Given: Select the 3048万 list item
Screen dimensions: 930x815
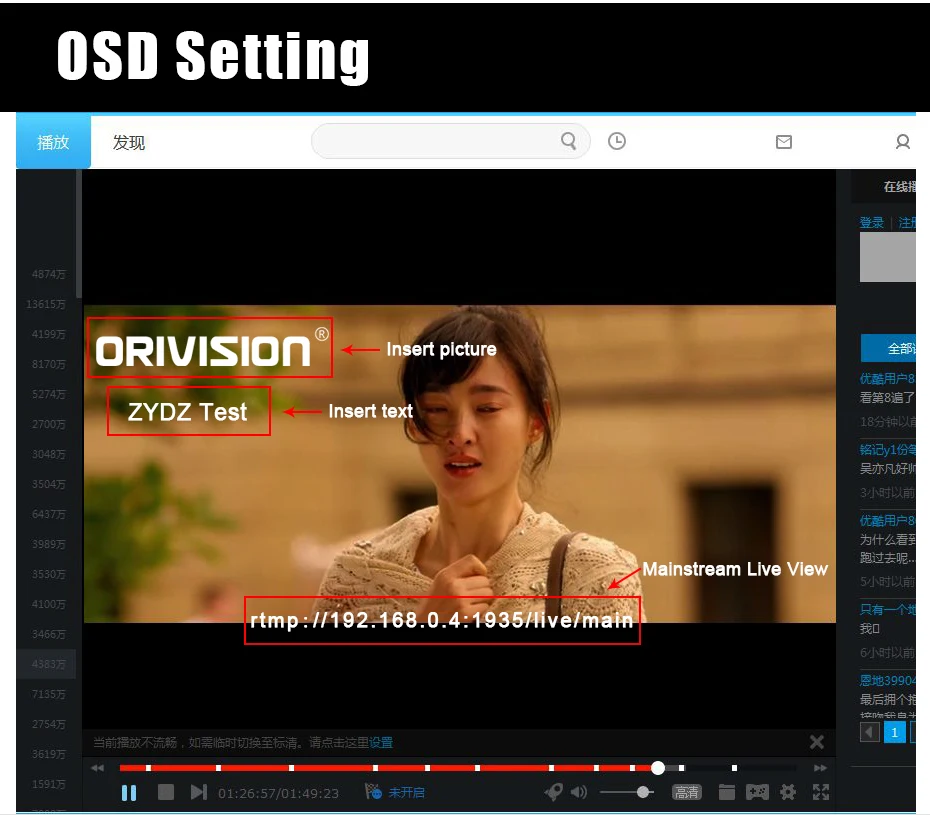Looking at the screenshot, I should point(49,454).
